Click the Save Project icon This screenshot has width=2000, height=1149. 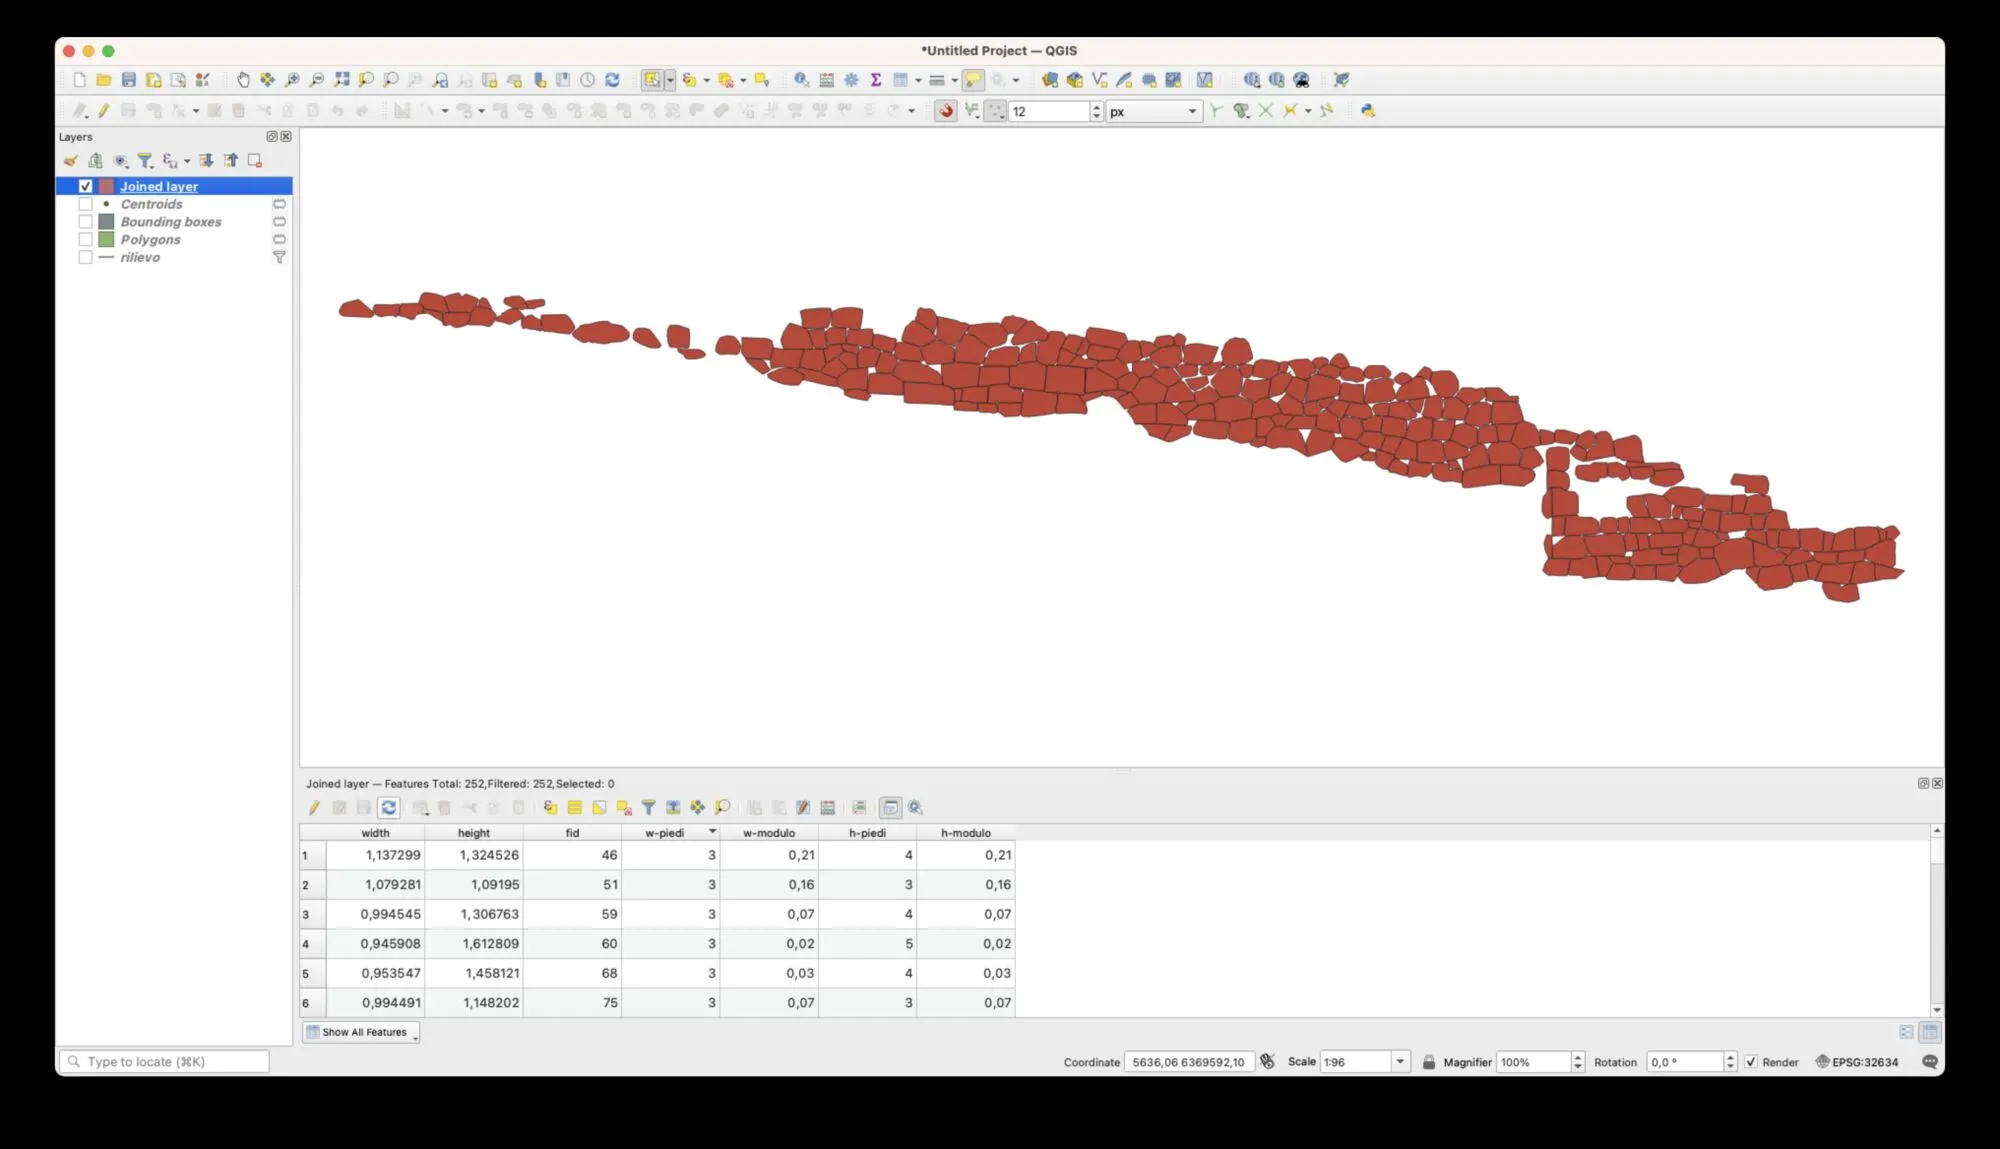click(129, 80)
